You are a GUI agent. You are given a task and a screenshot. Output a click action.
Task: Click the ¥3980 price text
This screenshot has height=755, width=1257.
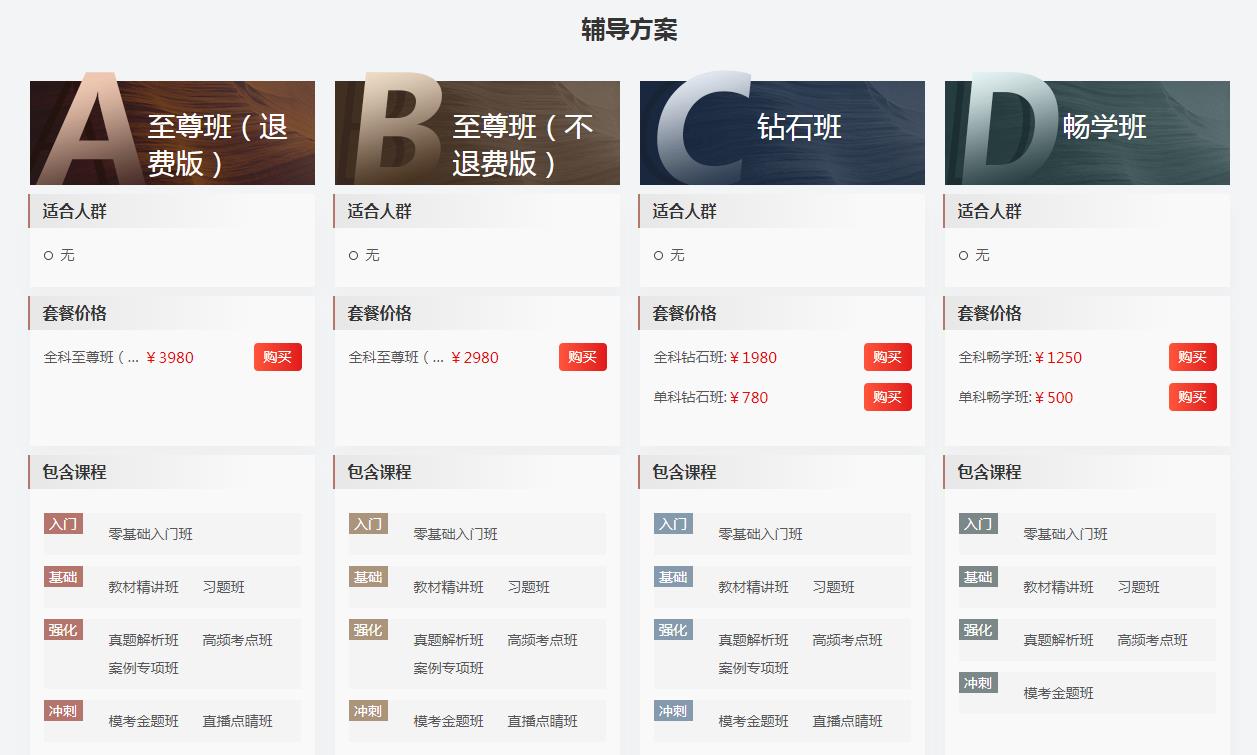[170, 357]
